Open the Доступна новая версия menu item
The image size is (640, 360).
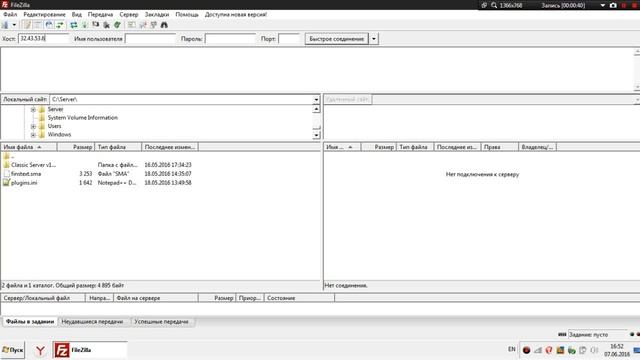click(236, 14)
